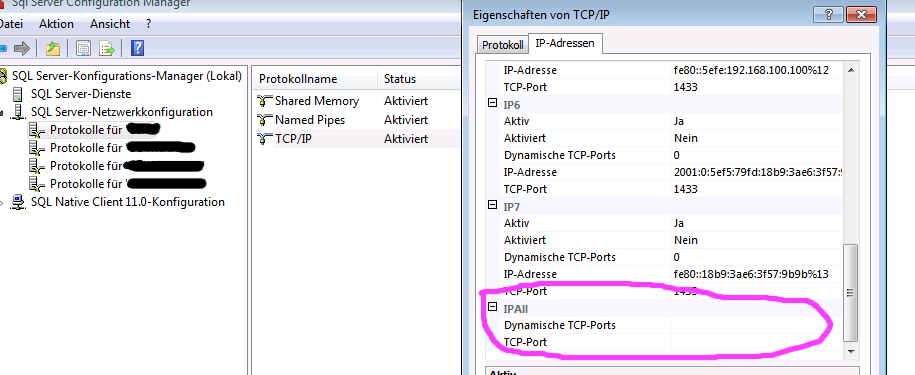The height and width of the screenshot is (375, 915).
Task: Collapse the IP7 section
Action: pos(492,206)
